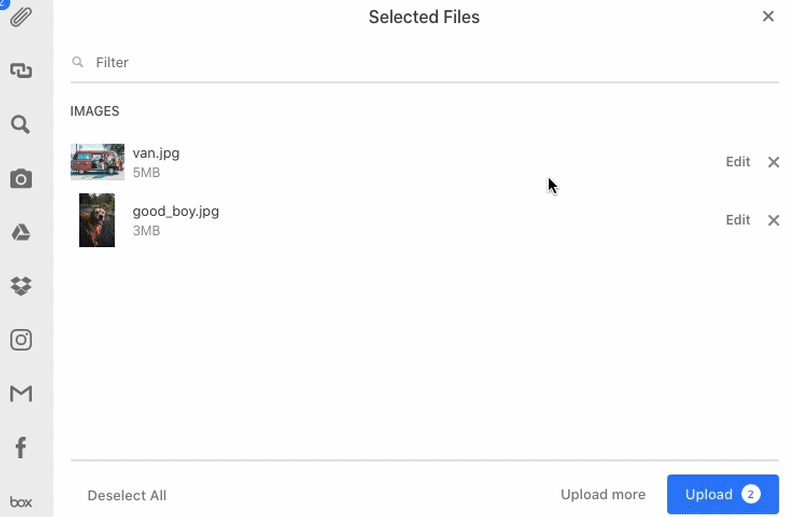Screen dimensions: 788x517
Task: Open the web image search source
Action: coord(21,124)
